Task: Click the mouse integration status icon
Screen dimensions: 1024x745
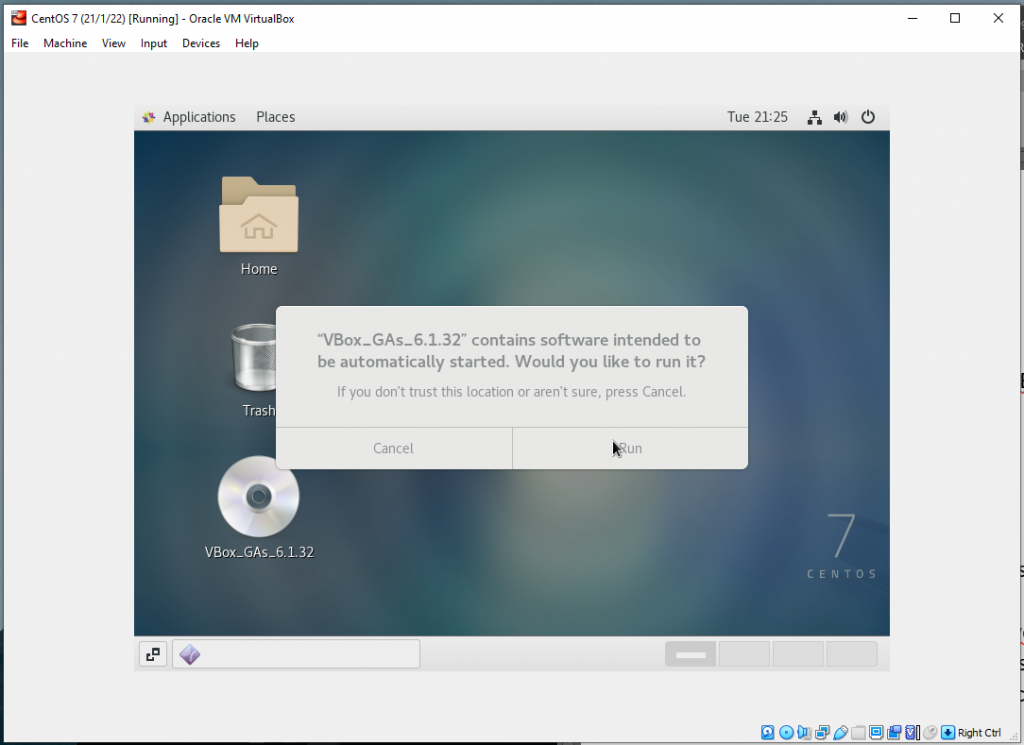Action: tap(930, 733)
